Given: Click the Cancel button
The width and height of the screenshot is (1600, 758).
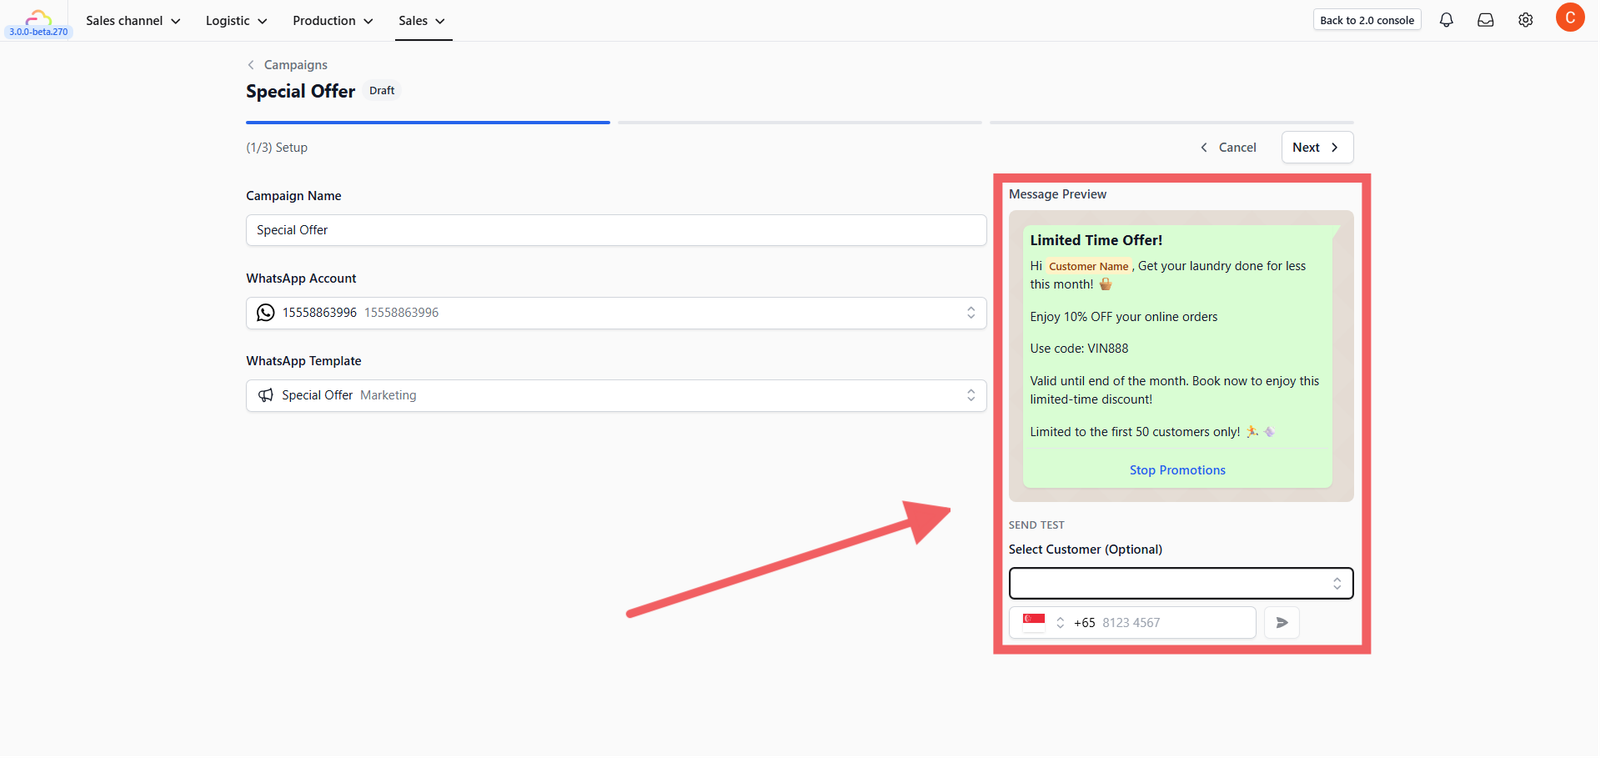Looking at the screenshot, I should click(x=1228, y=147).
